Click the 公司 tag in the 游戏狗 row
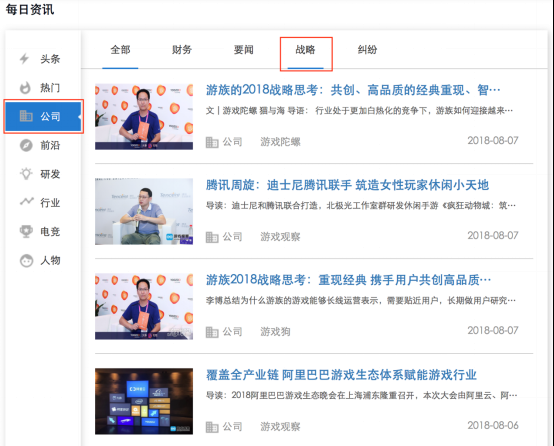Image resolution: width=554 pixels, height=446 pixels. (232, 332)
